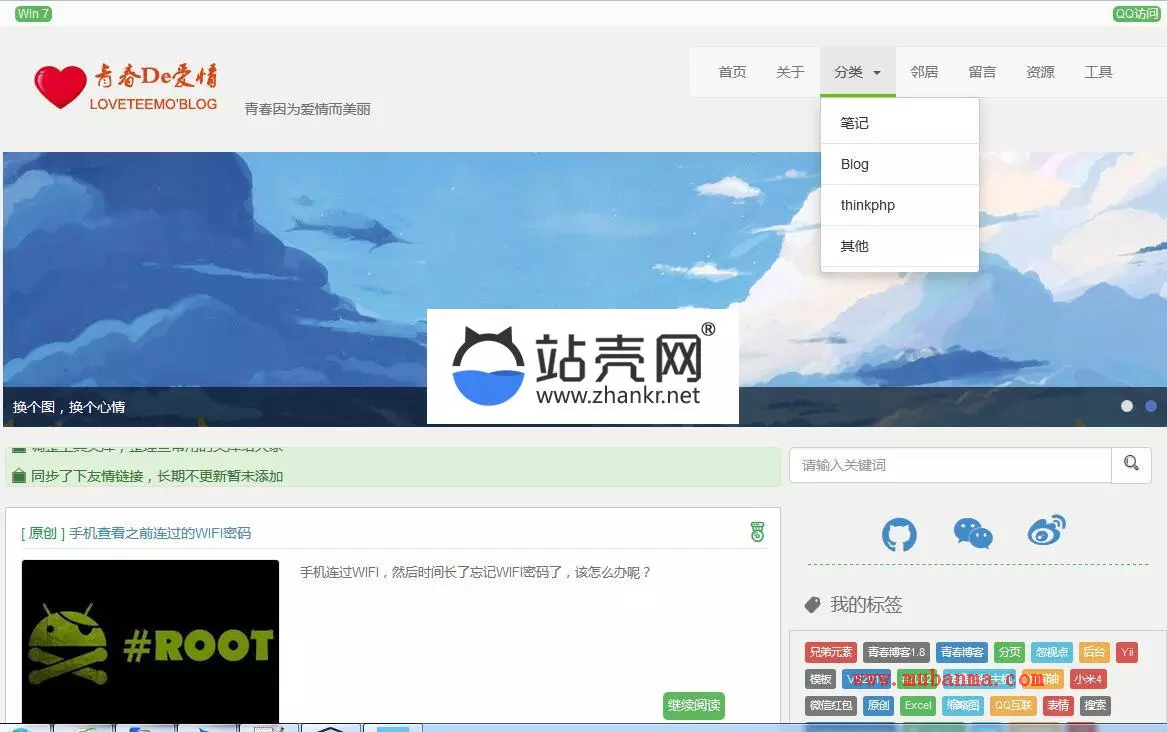The width and height of the screenshot is (1167, 732).
Task: Open the #ROOT article thumbnail
Action: pos(150,641)
